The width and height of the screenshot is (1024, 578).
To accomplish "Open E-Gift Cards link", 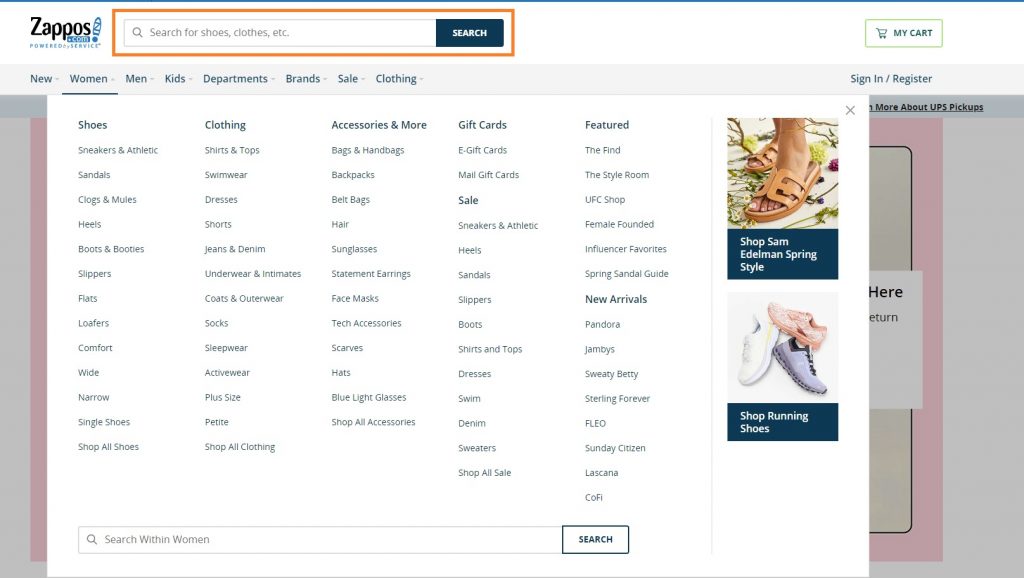I will coord(482,150).
